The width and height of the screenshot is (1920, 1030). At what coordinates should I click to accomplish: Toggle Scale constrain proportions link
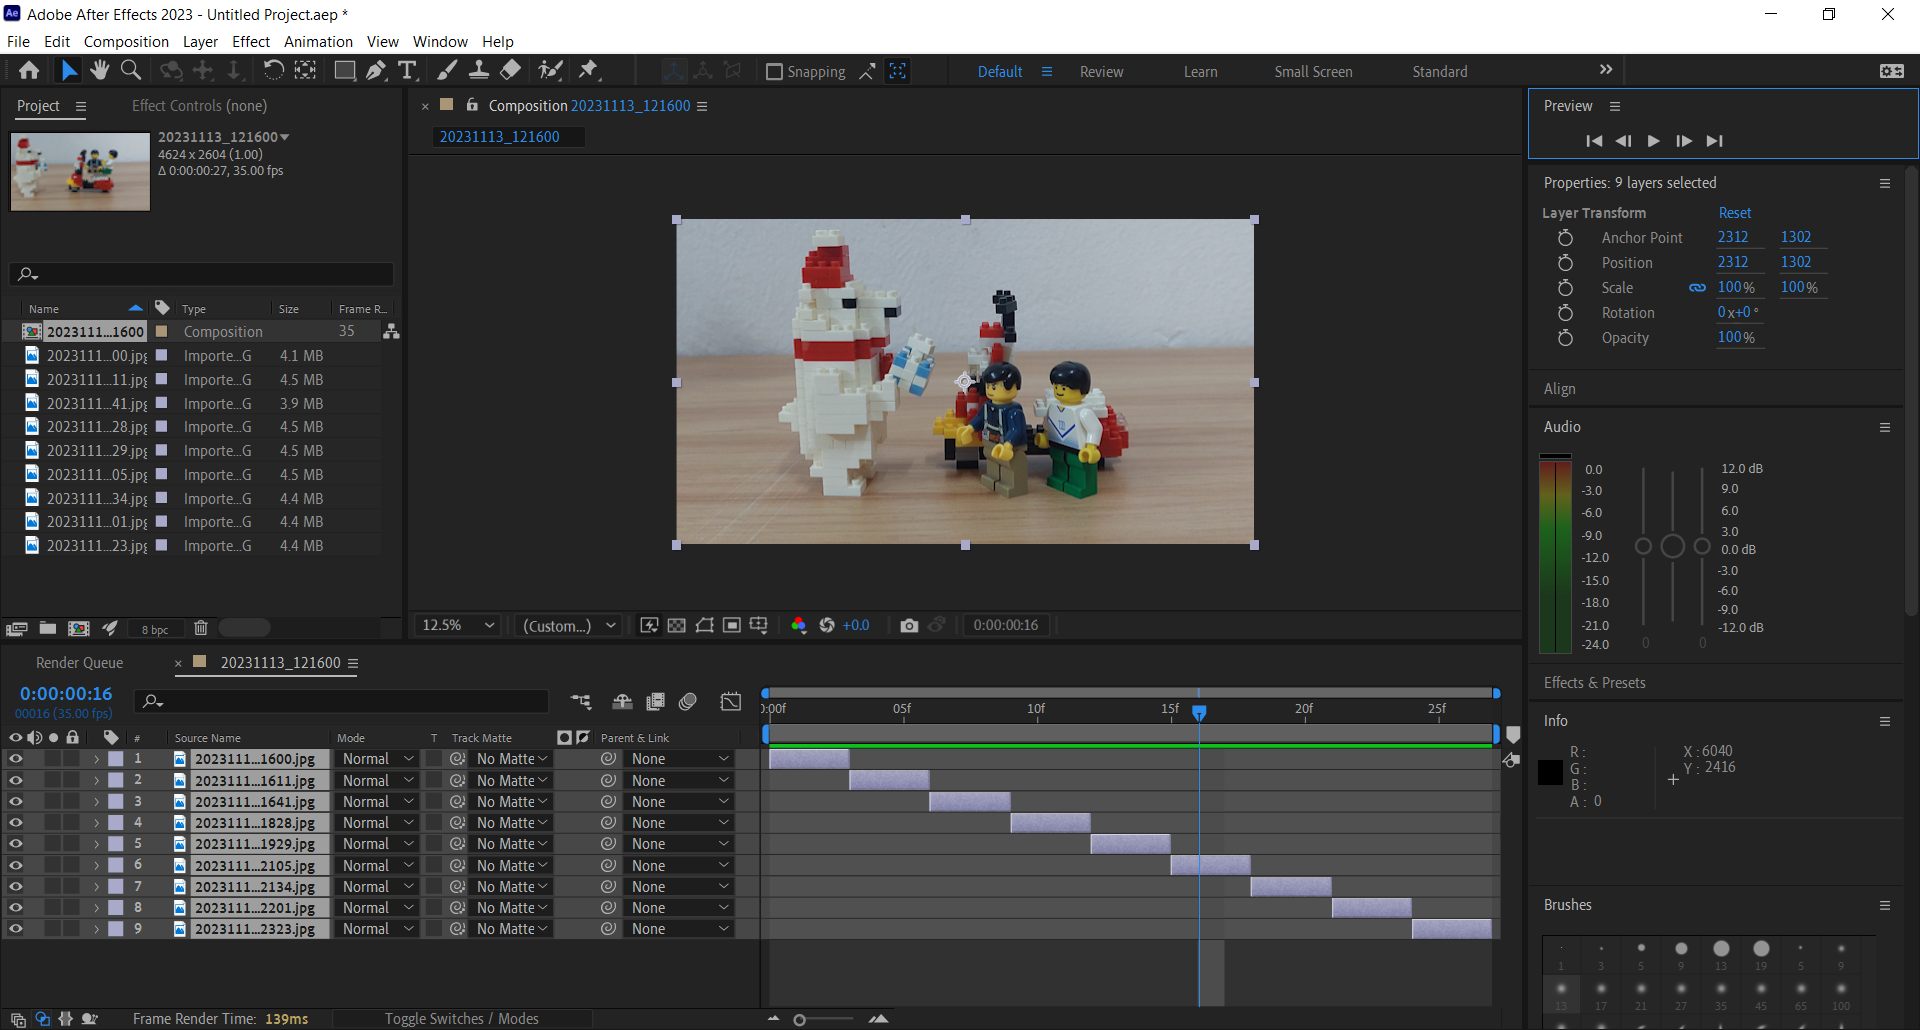click(1697, 288)
